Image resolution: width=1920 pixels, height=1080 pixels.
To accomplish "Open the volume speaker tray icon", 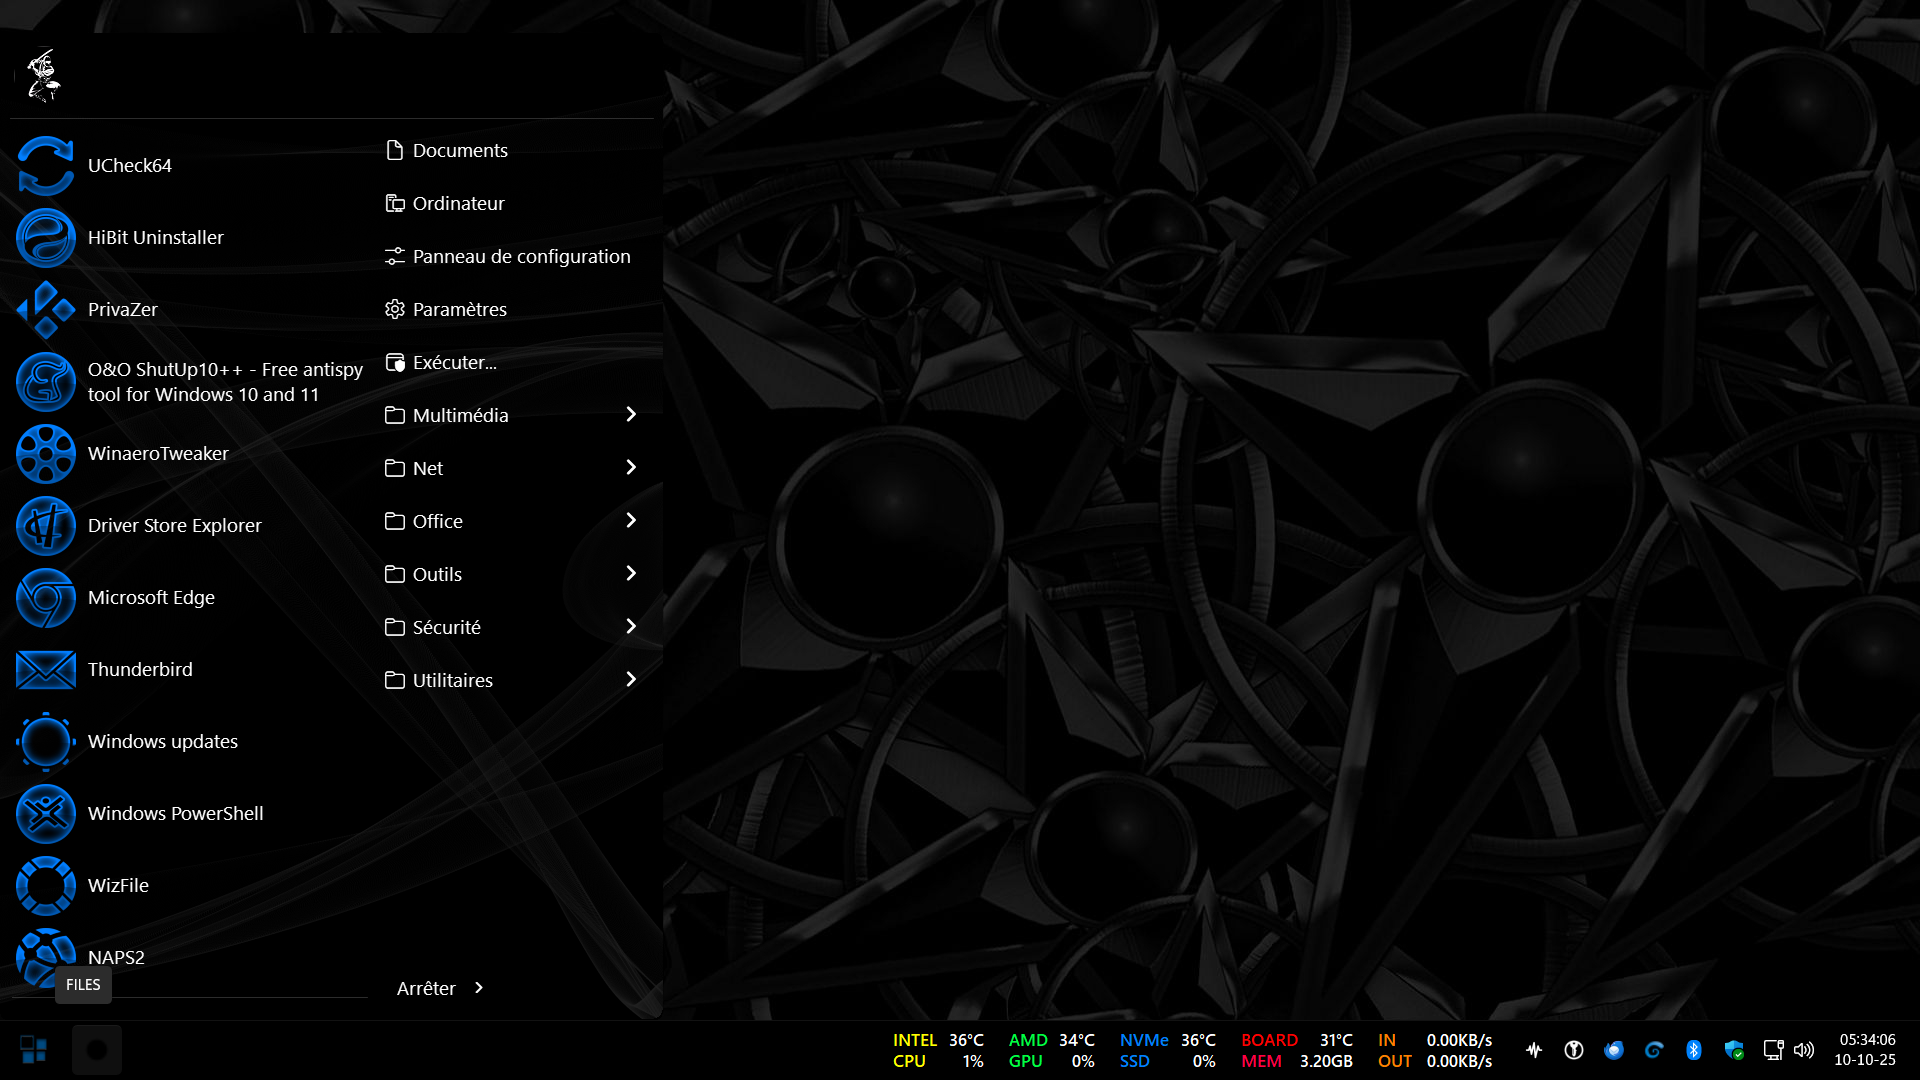I will click(x=1803, y=1050).
